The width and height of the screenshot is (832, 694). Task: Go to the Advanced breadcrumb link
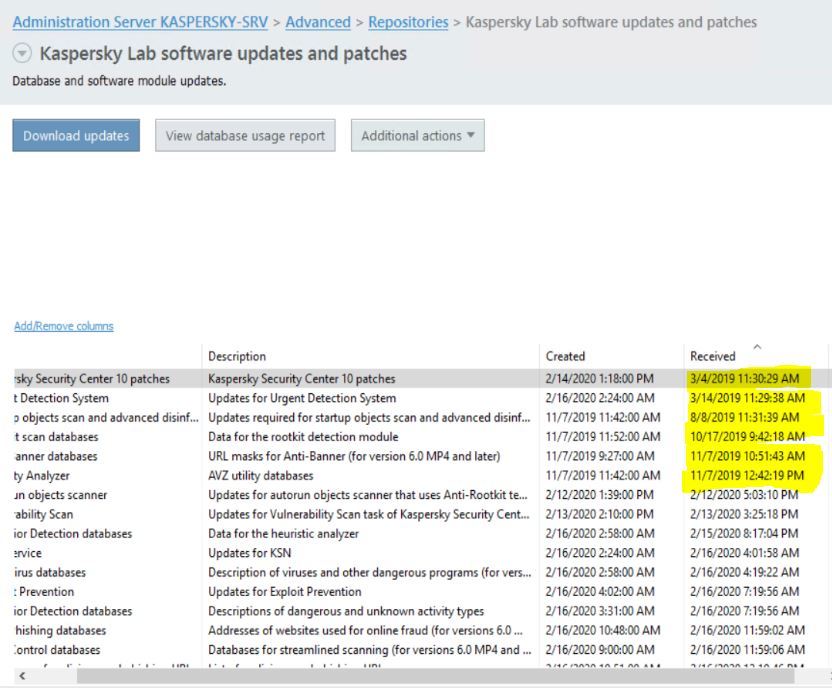click(x=320, y=22)
